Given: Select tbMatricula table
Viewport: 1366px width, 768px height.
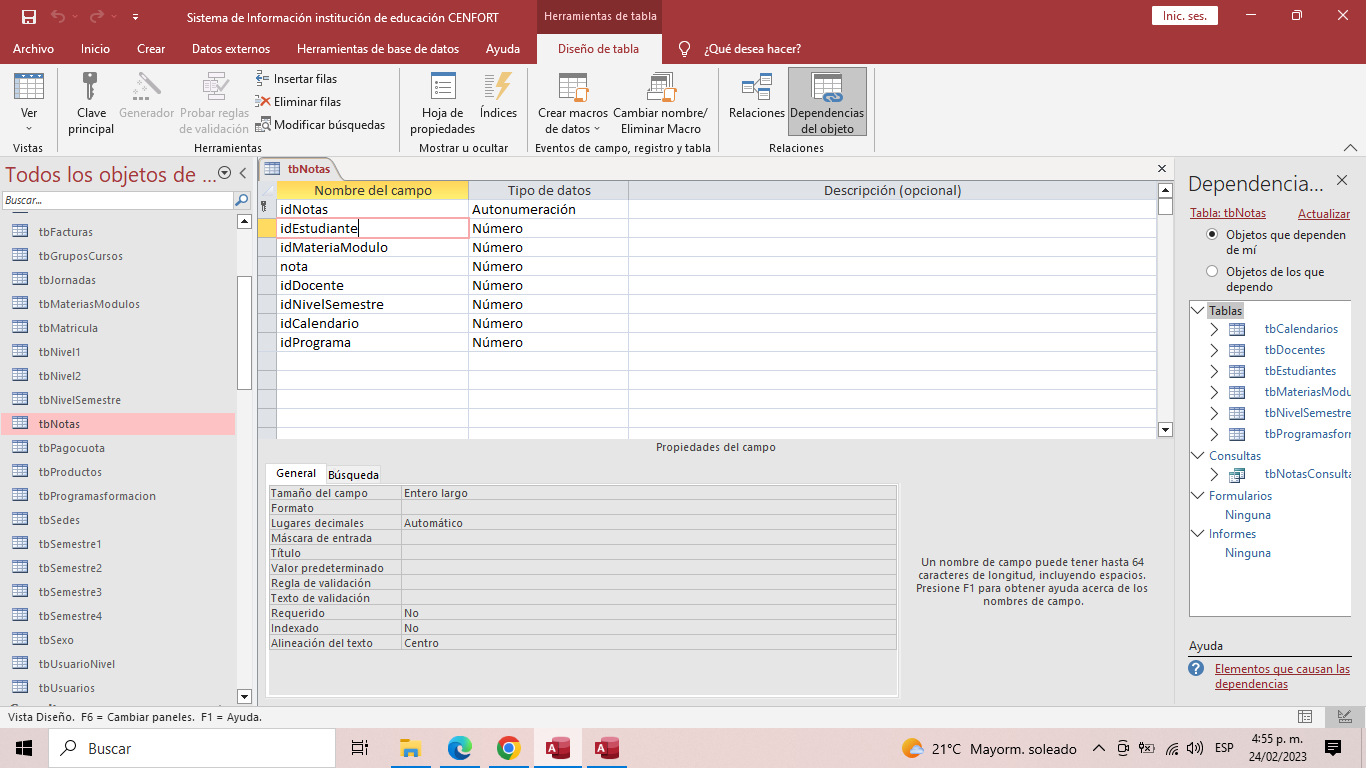Looking at the screenshot, I should click(68, 328).
